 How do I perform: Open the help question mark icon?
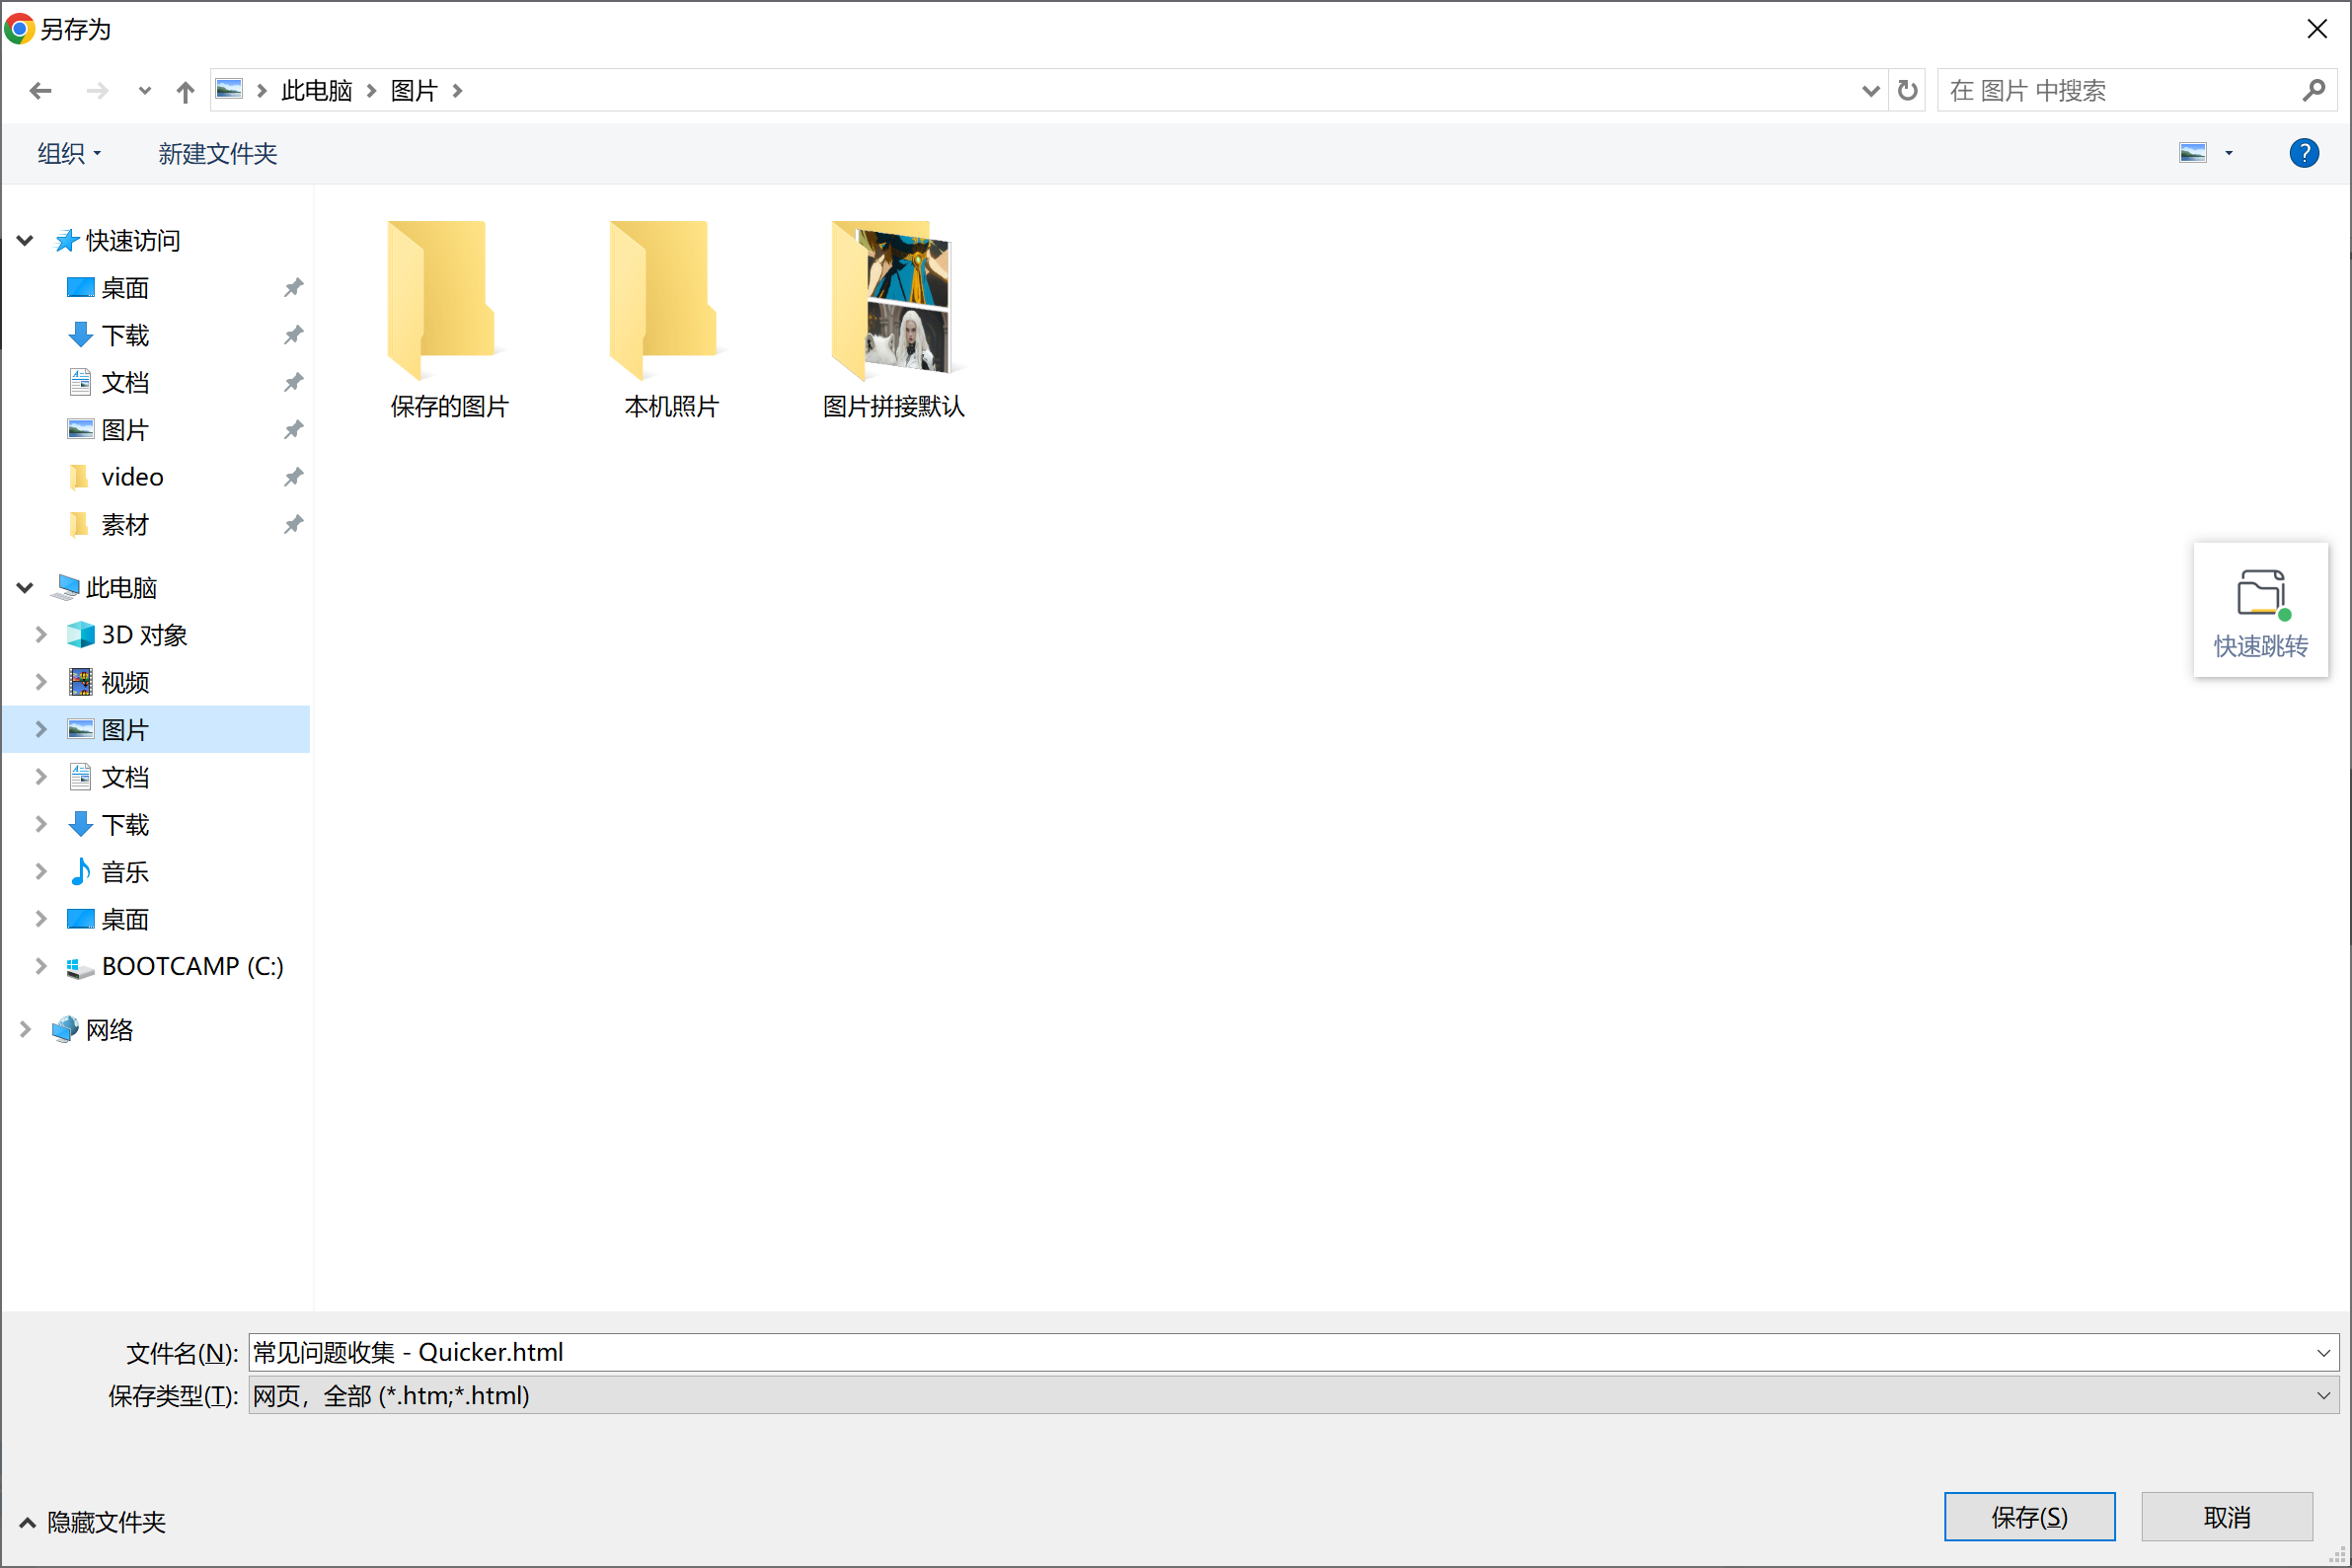pos(2304,153)
